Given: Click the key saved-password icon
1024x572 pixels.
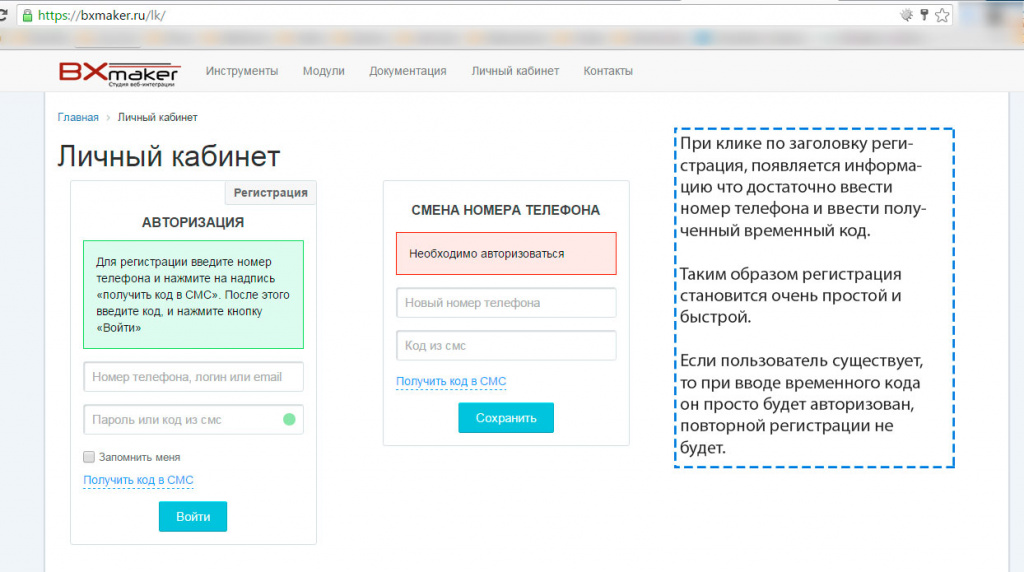Looking at the screenshot, I should click(924, 15).
